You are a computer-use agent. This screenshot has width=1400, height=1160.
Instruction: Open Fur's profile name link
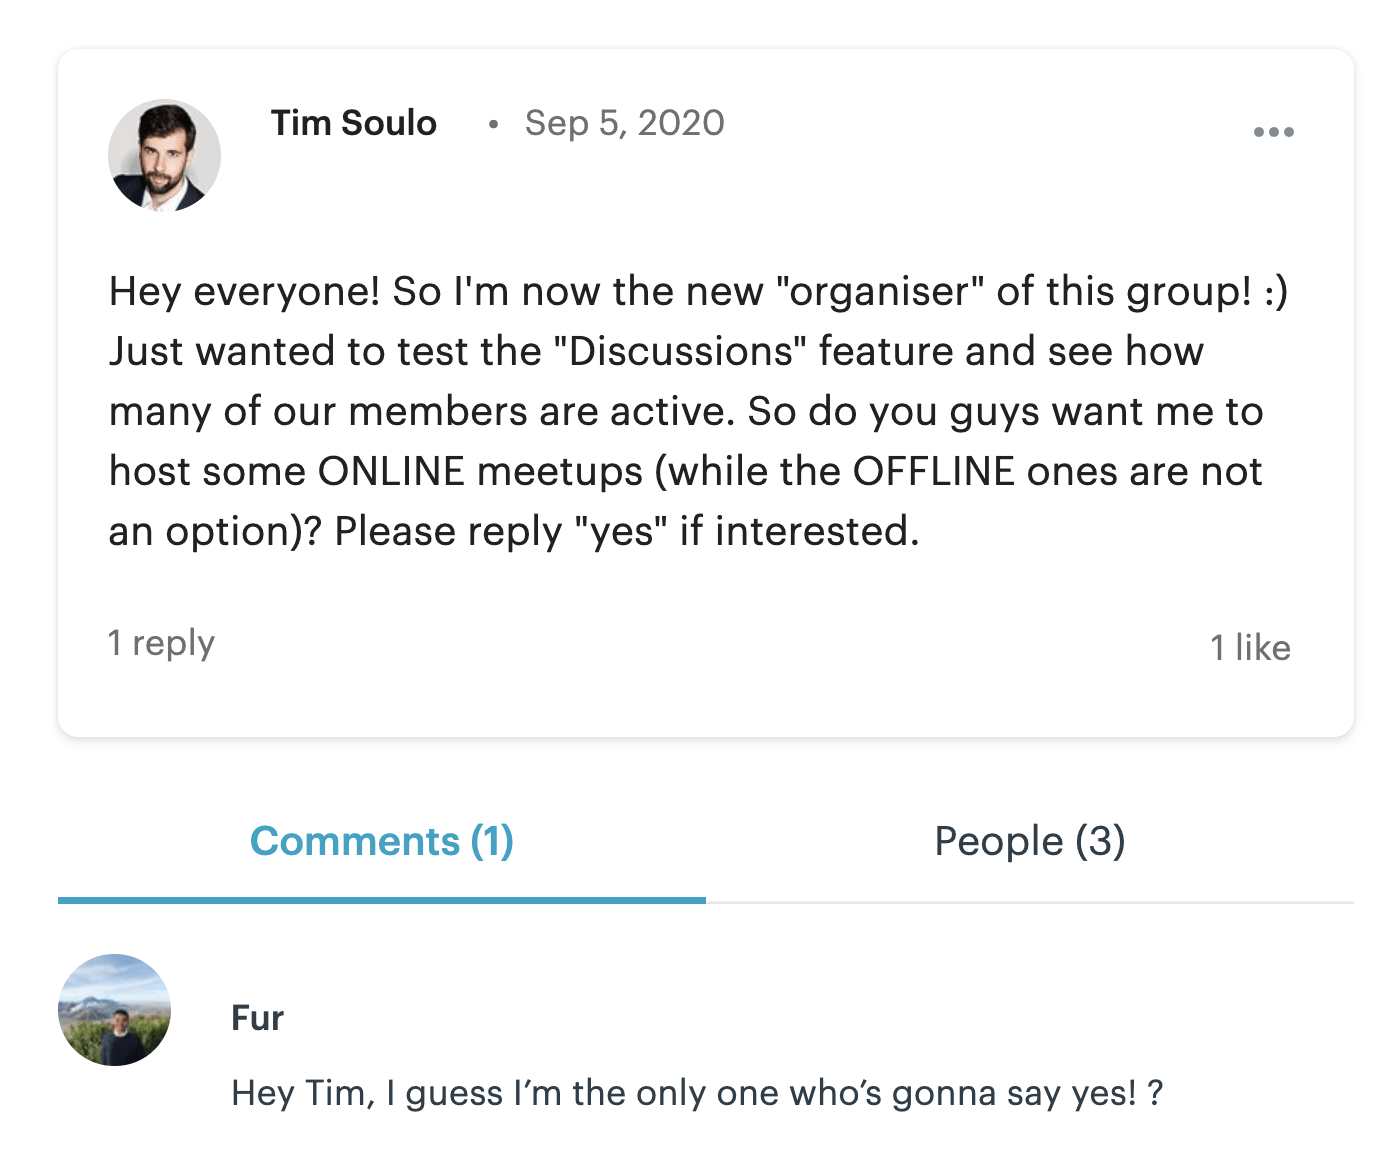[x=257, y=1018]
